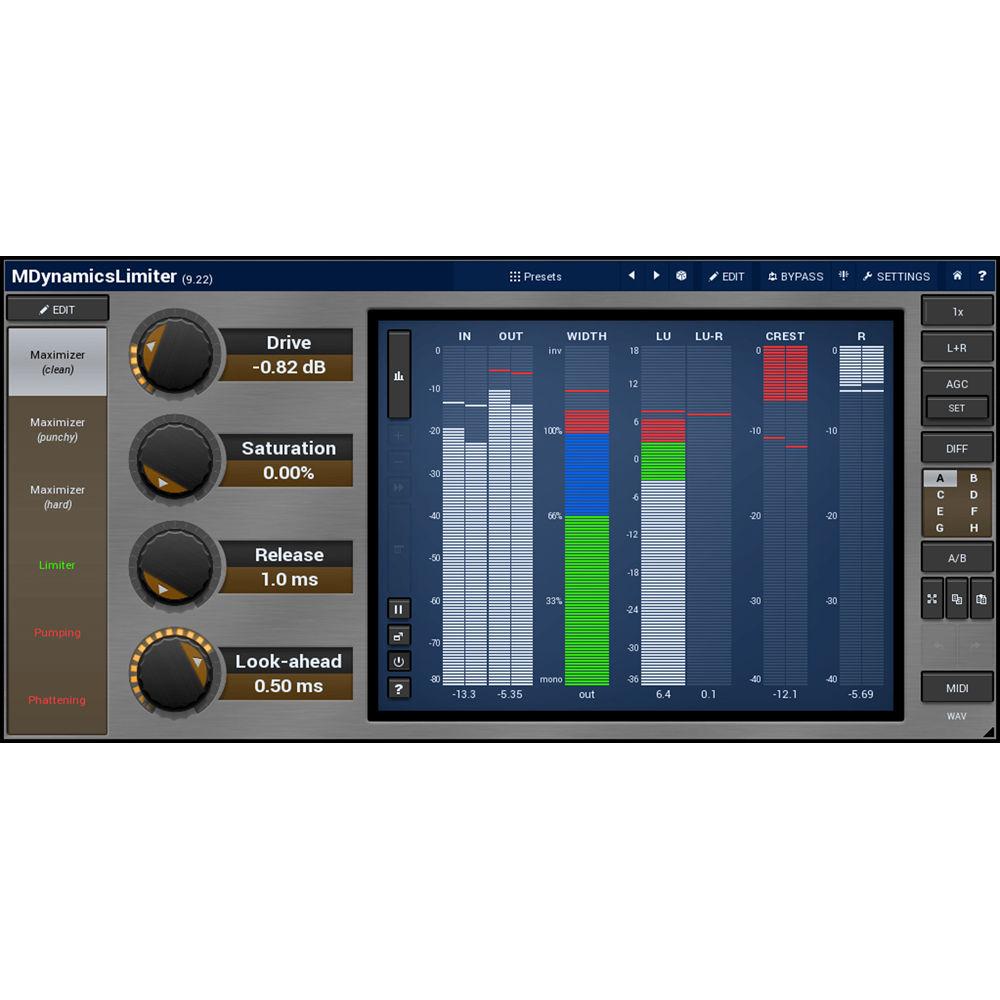Click the randomize dice icon in top bar

pyautogui.click(x=680, y=276)
